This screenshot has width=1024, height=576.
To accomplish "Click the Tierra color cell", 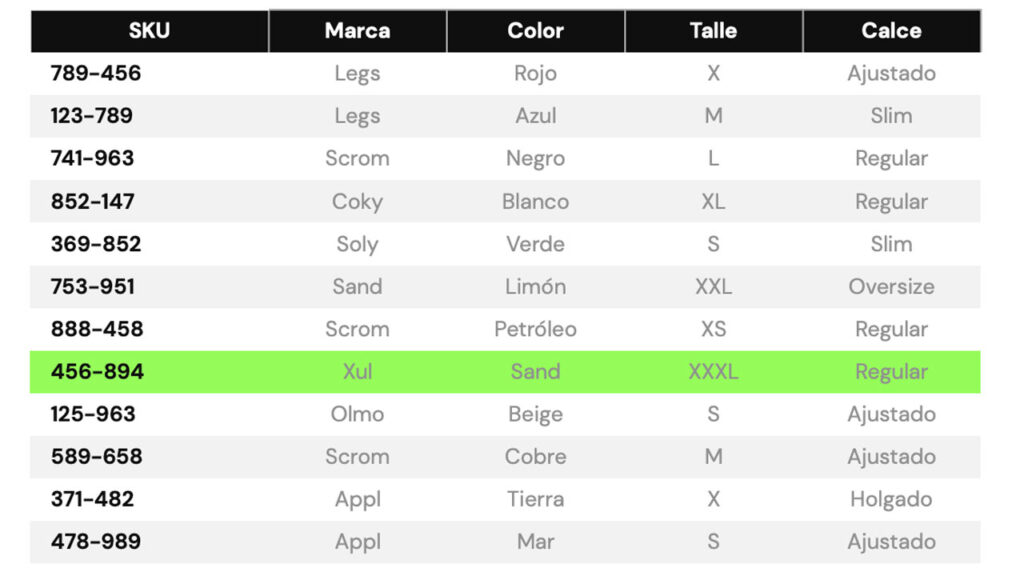I will click(x=535, y=499).
